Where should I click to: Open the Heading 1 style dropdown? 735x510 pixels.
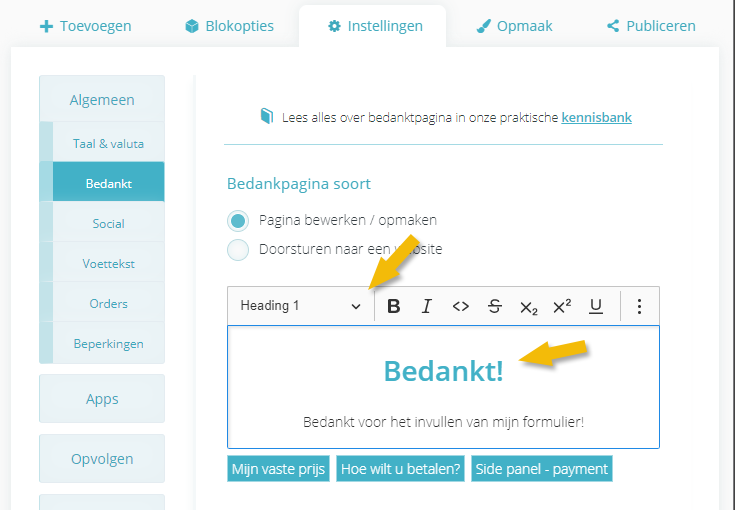[301, 306]
